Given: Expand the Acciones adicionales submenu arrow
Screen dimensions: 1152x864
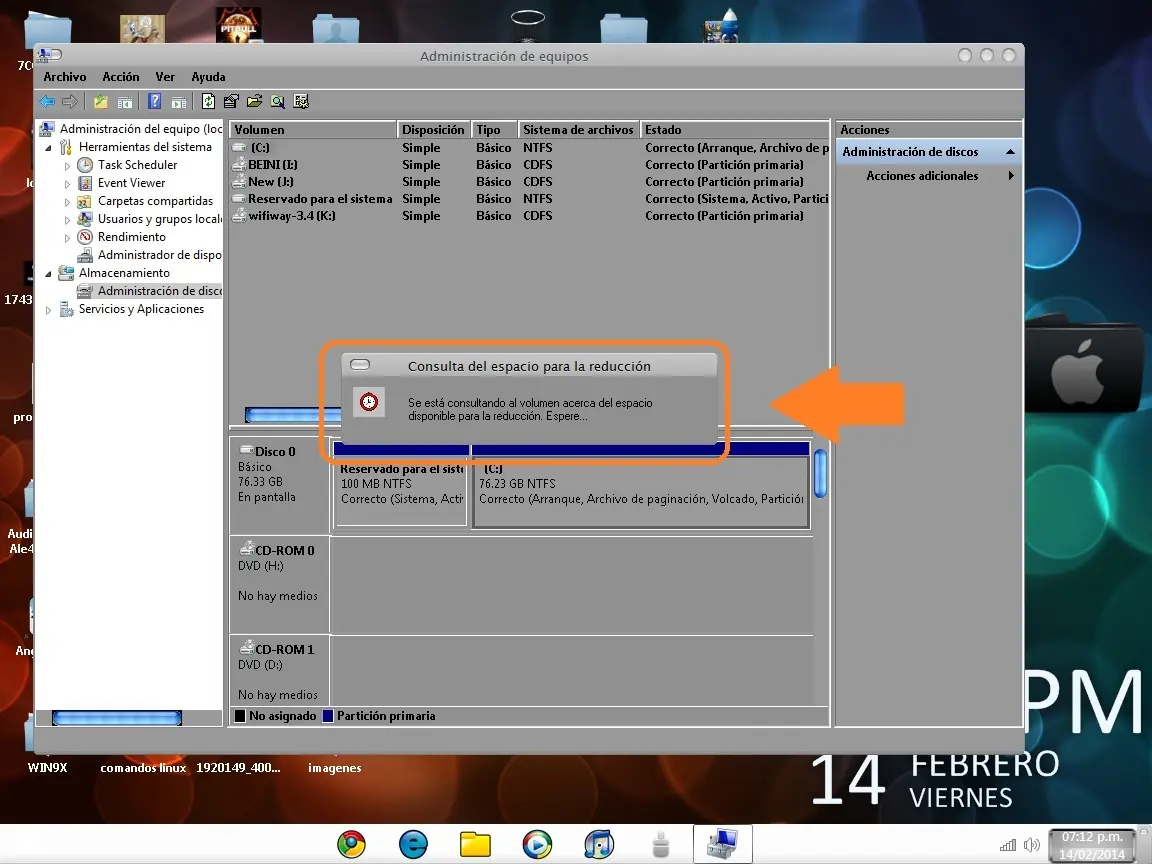Looking at the screenshot, I should 1012,176.
